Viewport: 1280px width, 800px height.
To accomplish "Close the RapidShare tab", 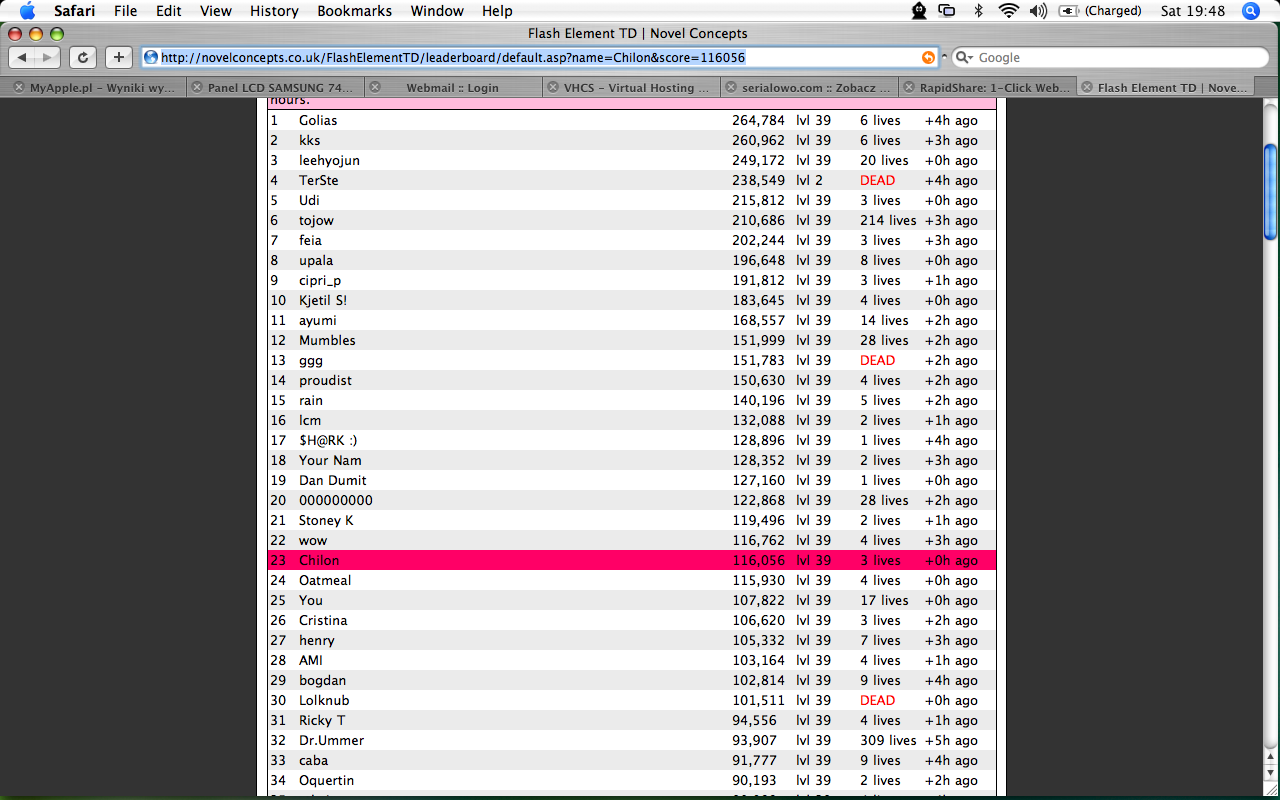I will tap(909, 87).
